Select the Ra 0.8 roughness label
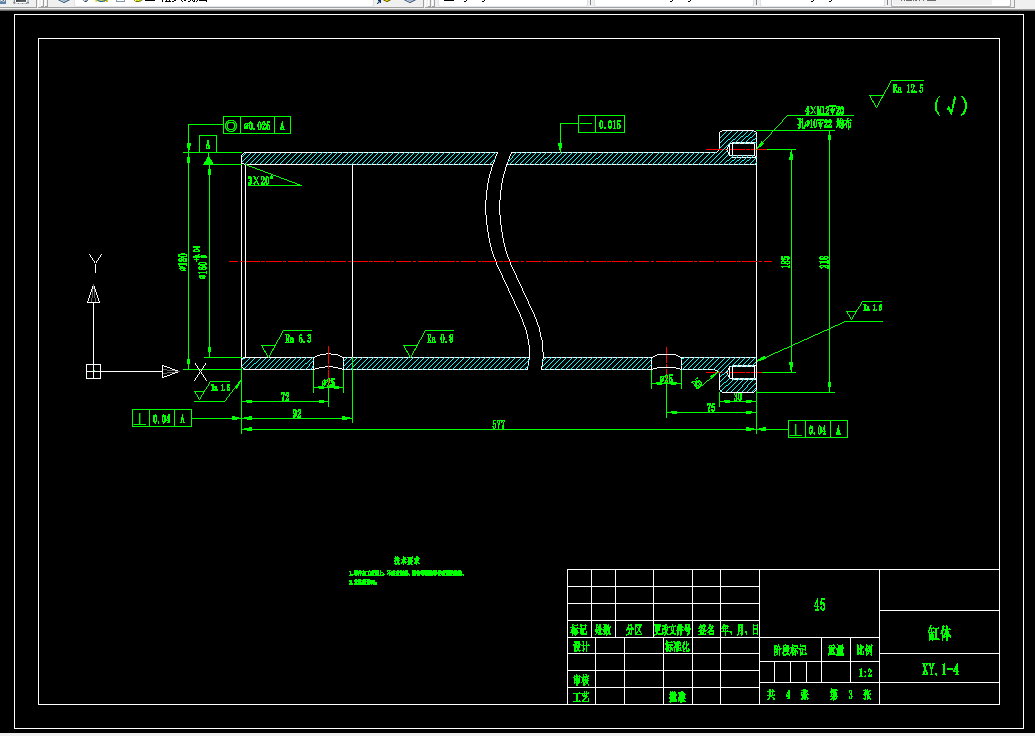 coord(440,338)
